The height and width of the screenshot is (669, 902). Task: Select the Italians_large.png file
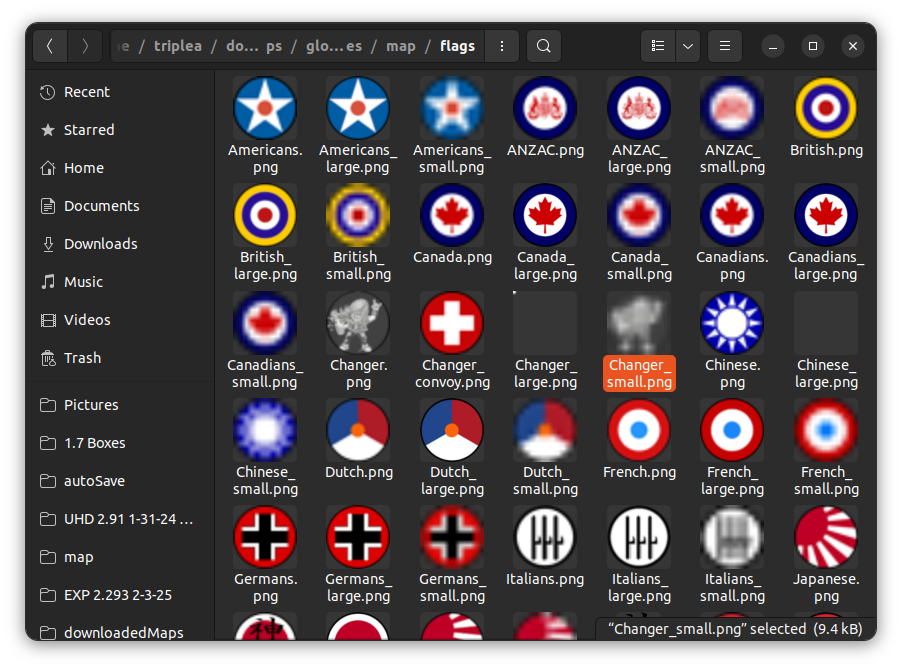click(639, 537)
